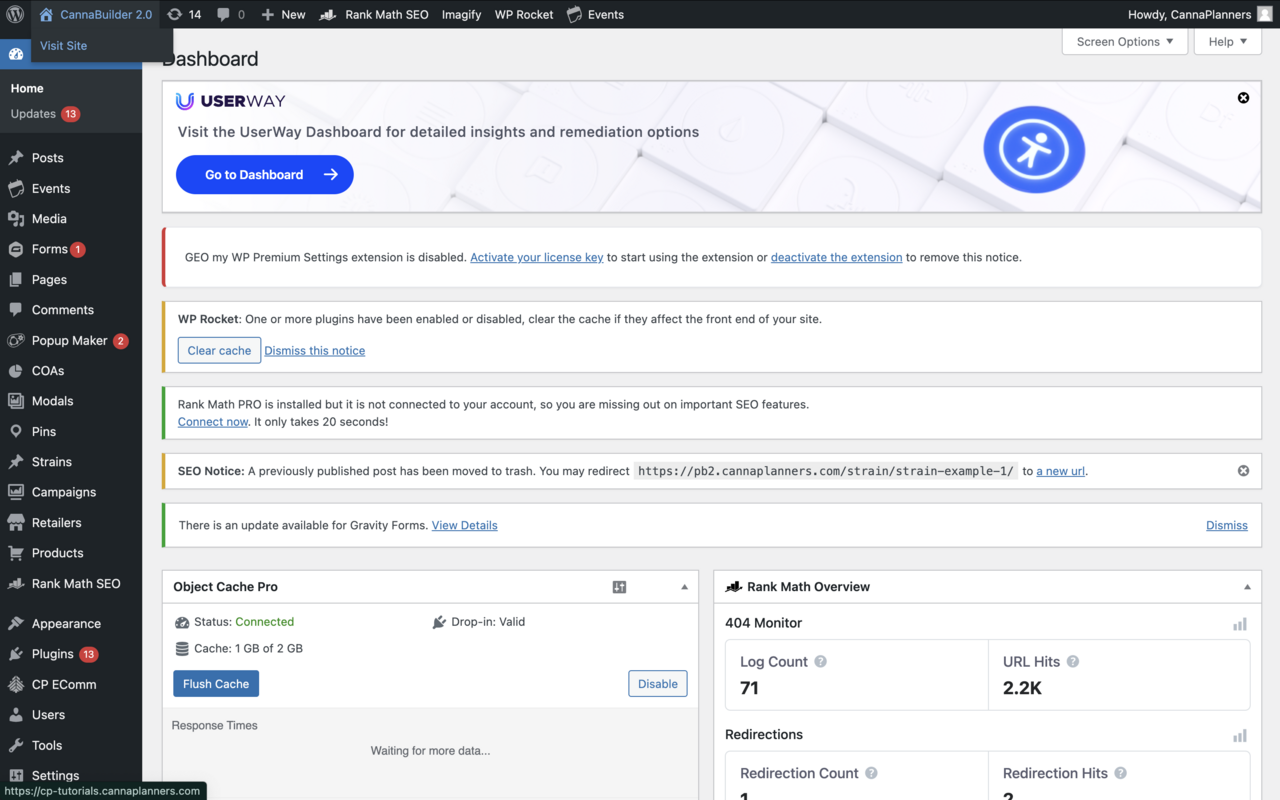Click the user avatar in admin bar
The width and height of the screenshot is (1280, 800).
coord(1265,14)
